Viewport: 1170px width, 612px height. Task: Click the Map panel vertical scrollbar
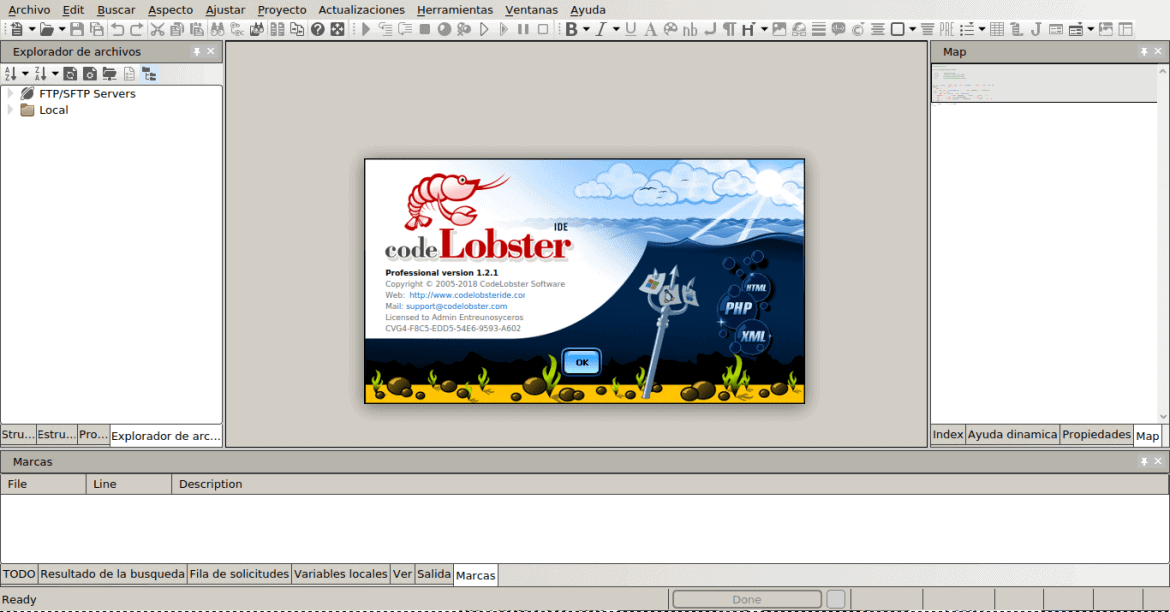click(1163, 244)
